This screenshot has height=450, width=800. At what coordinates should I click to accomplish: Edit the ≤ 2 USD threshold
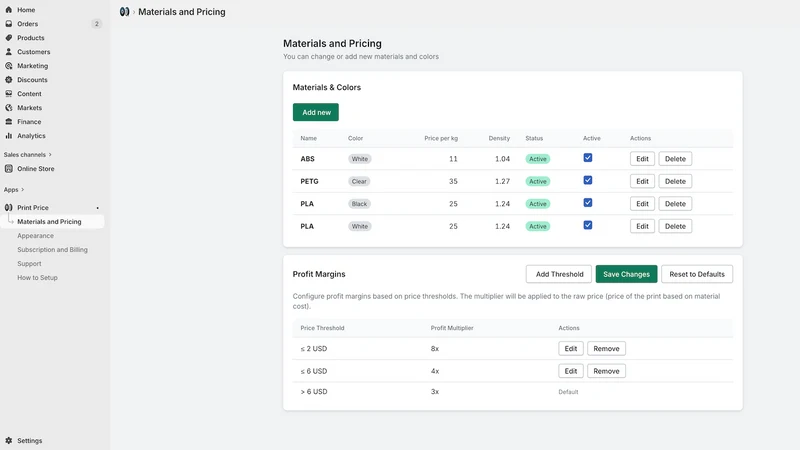point(570,348)
